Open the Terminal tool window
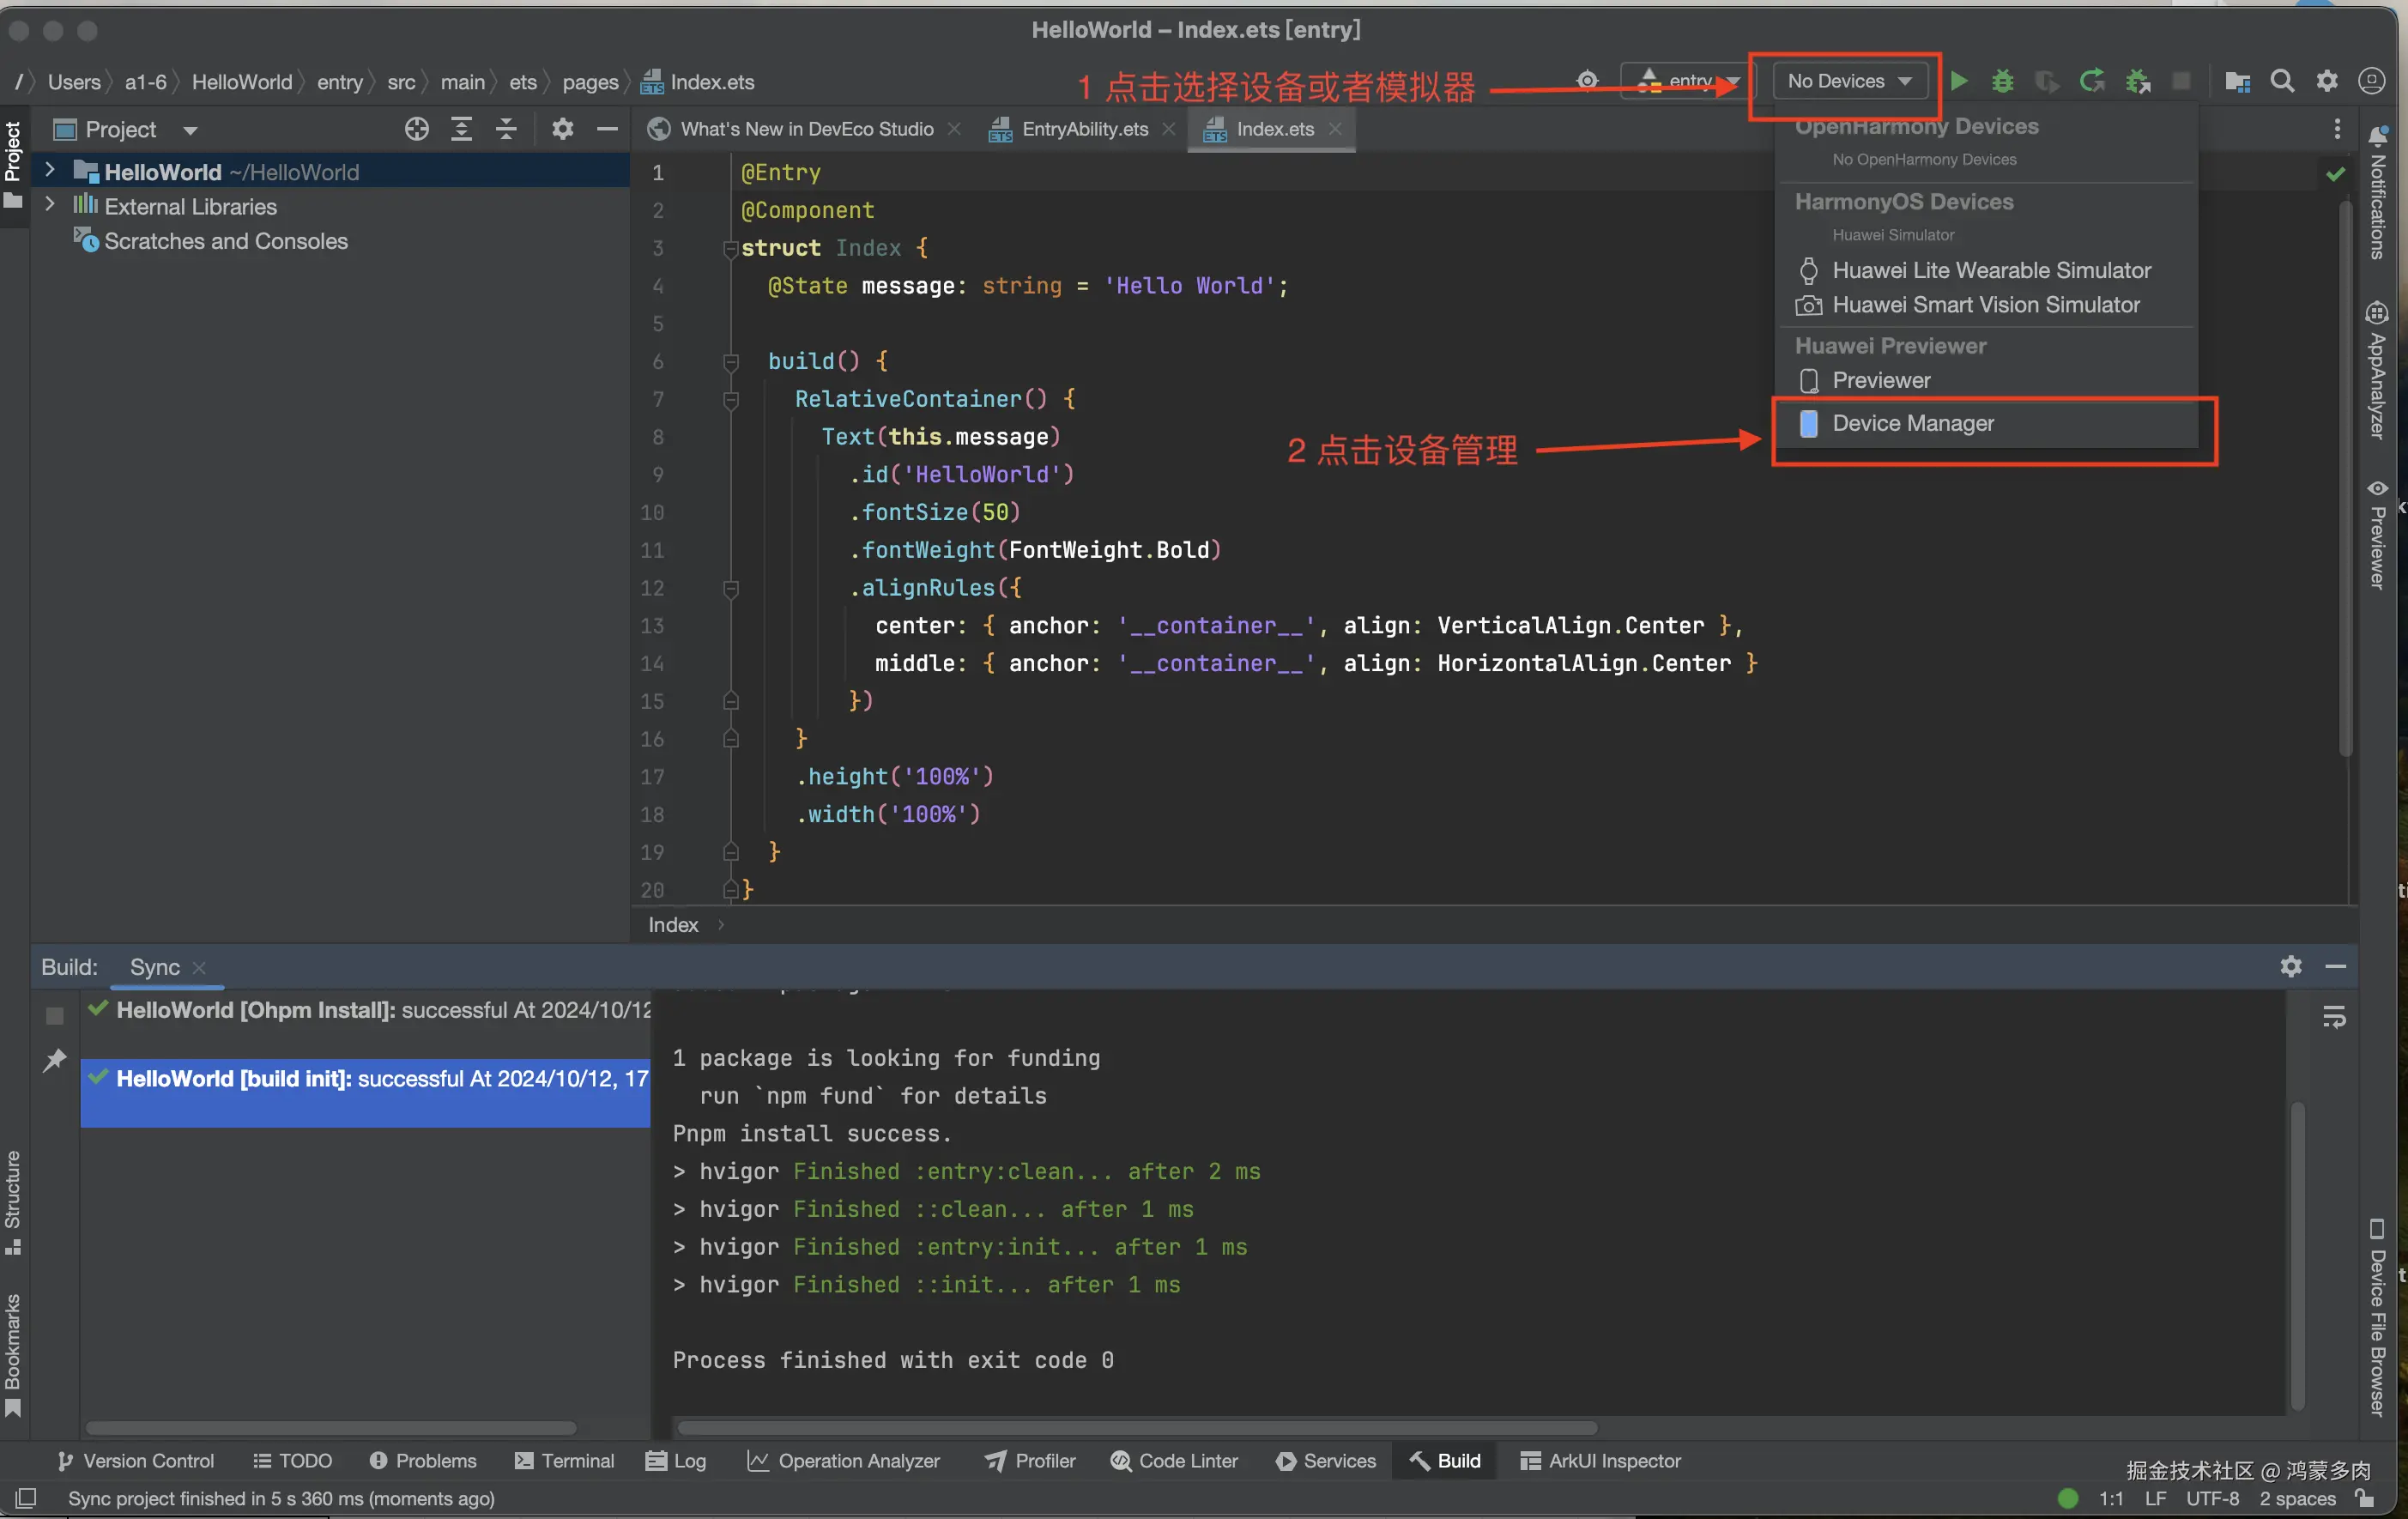The image size is (2408, 1519). pyautogui.click(x=565, y=1460)
